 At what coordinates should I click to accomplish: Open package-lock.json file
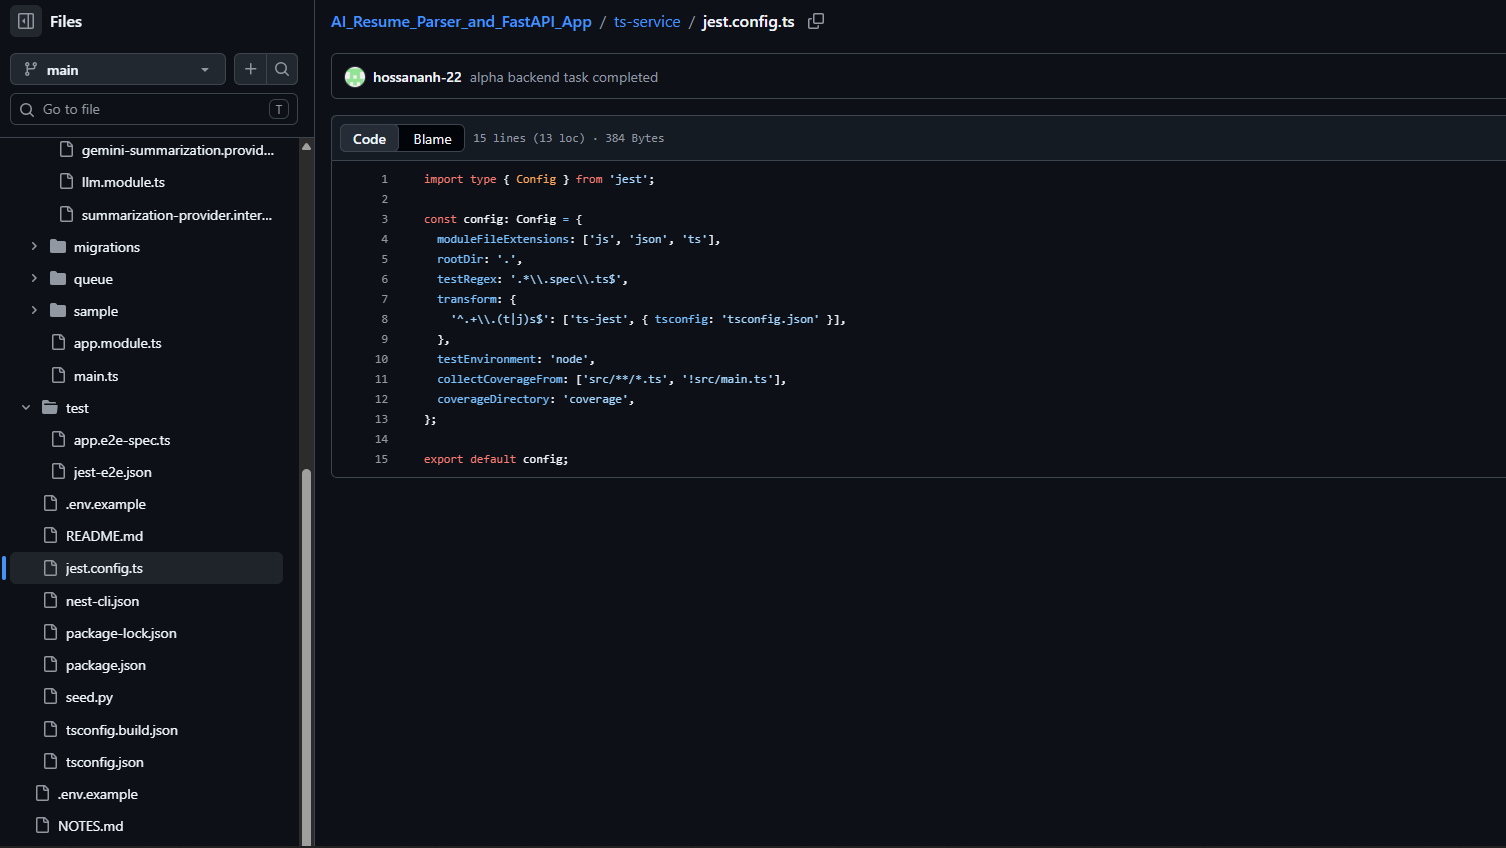pos(121,633)
